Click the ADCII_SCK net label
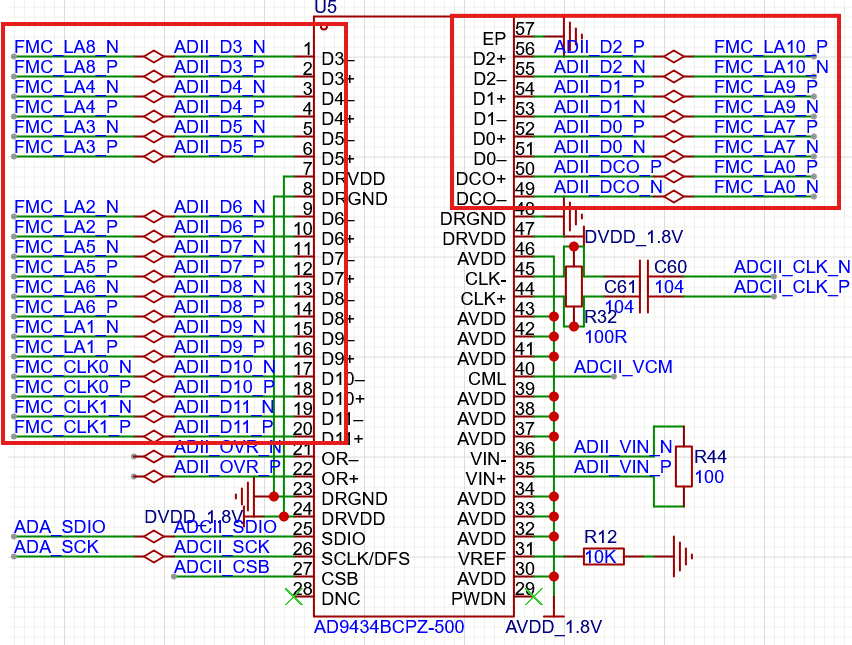This screenshot has width=852, height=645. click(222, 547)
